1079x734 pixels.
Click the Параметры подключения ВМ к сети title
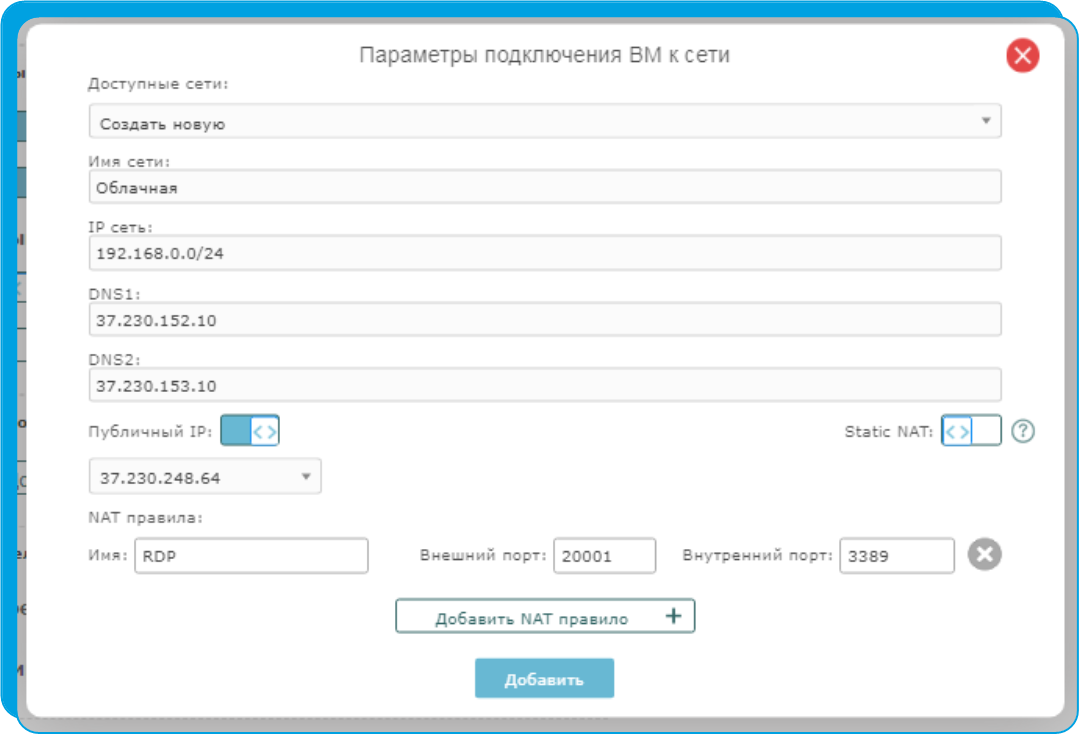544,55
